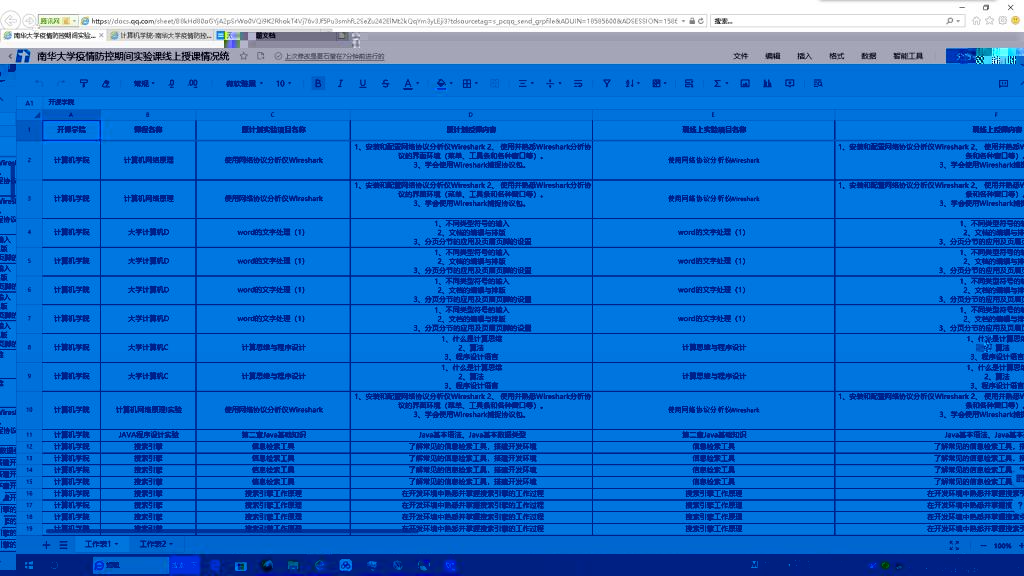The height and width of the screenshot is (576, 1024).
Task: Open the comments panel icon at toolbar right
Action: point(1004,84)
